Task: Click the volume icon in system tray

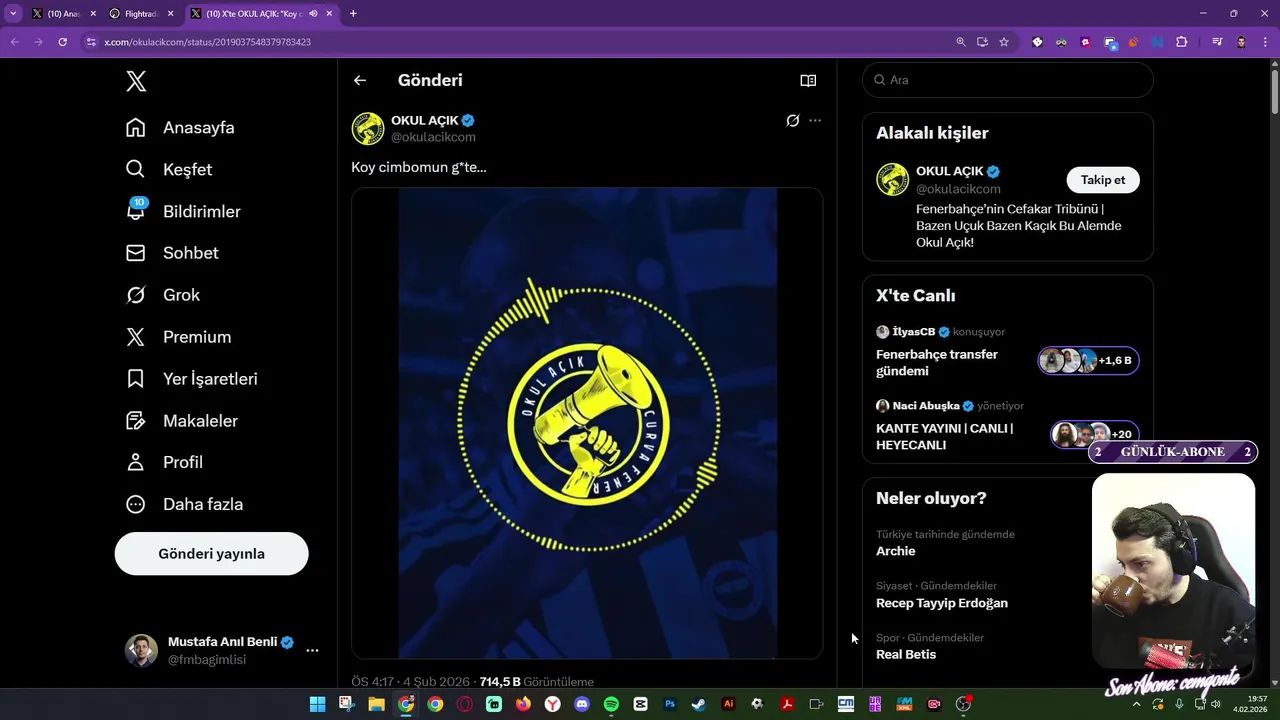Action: point(1215,704)
